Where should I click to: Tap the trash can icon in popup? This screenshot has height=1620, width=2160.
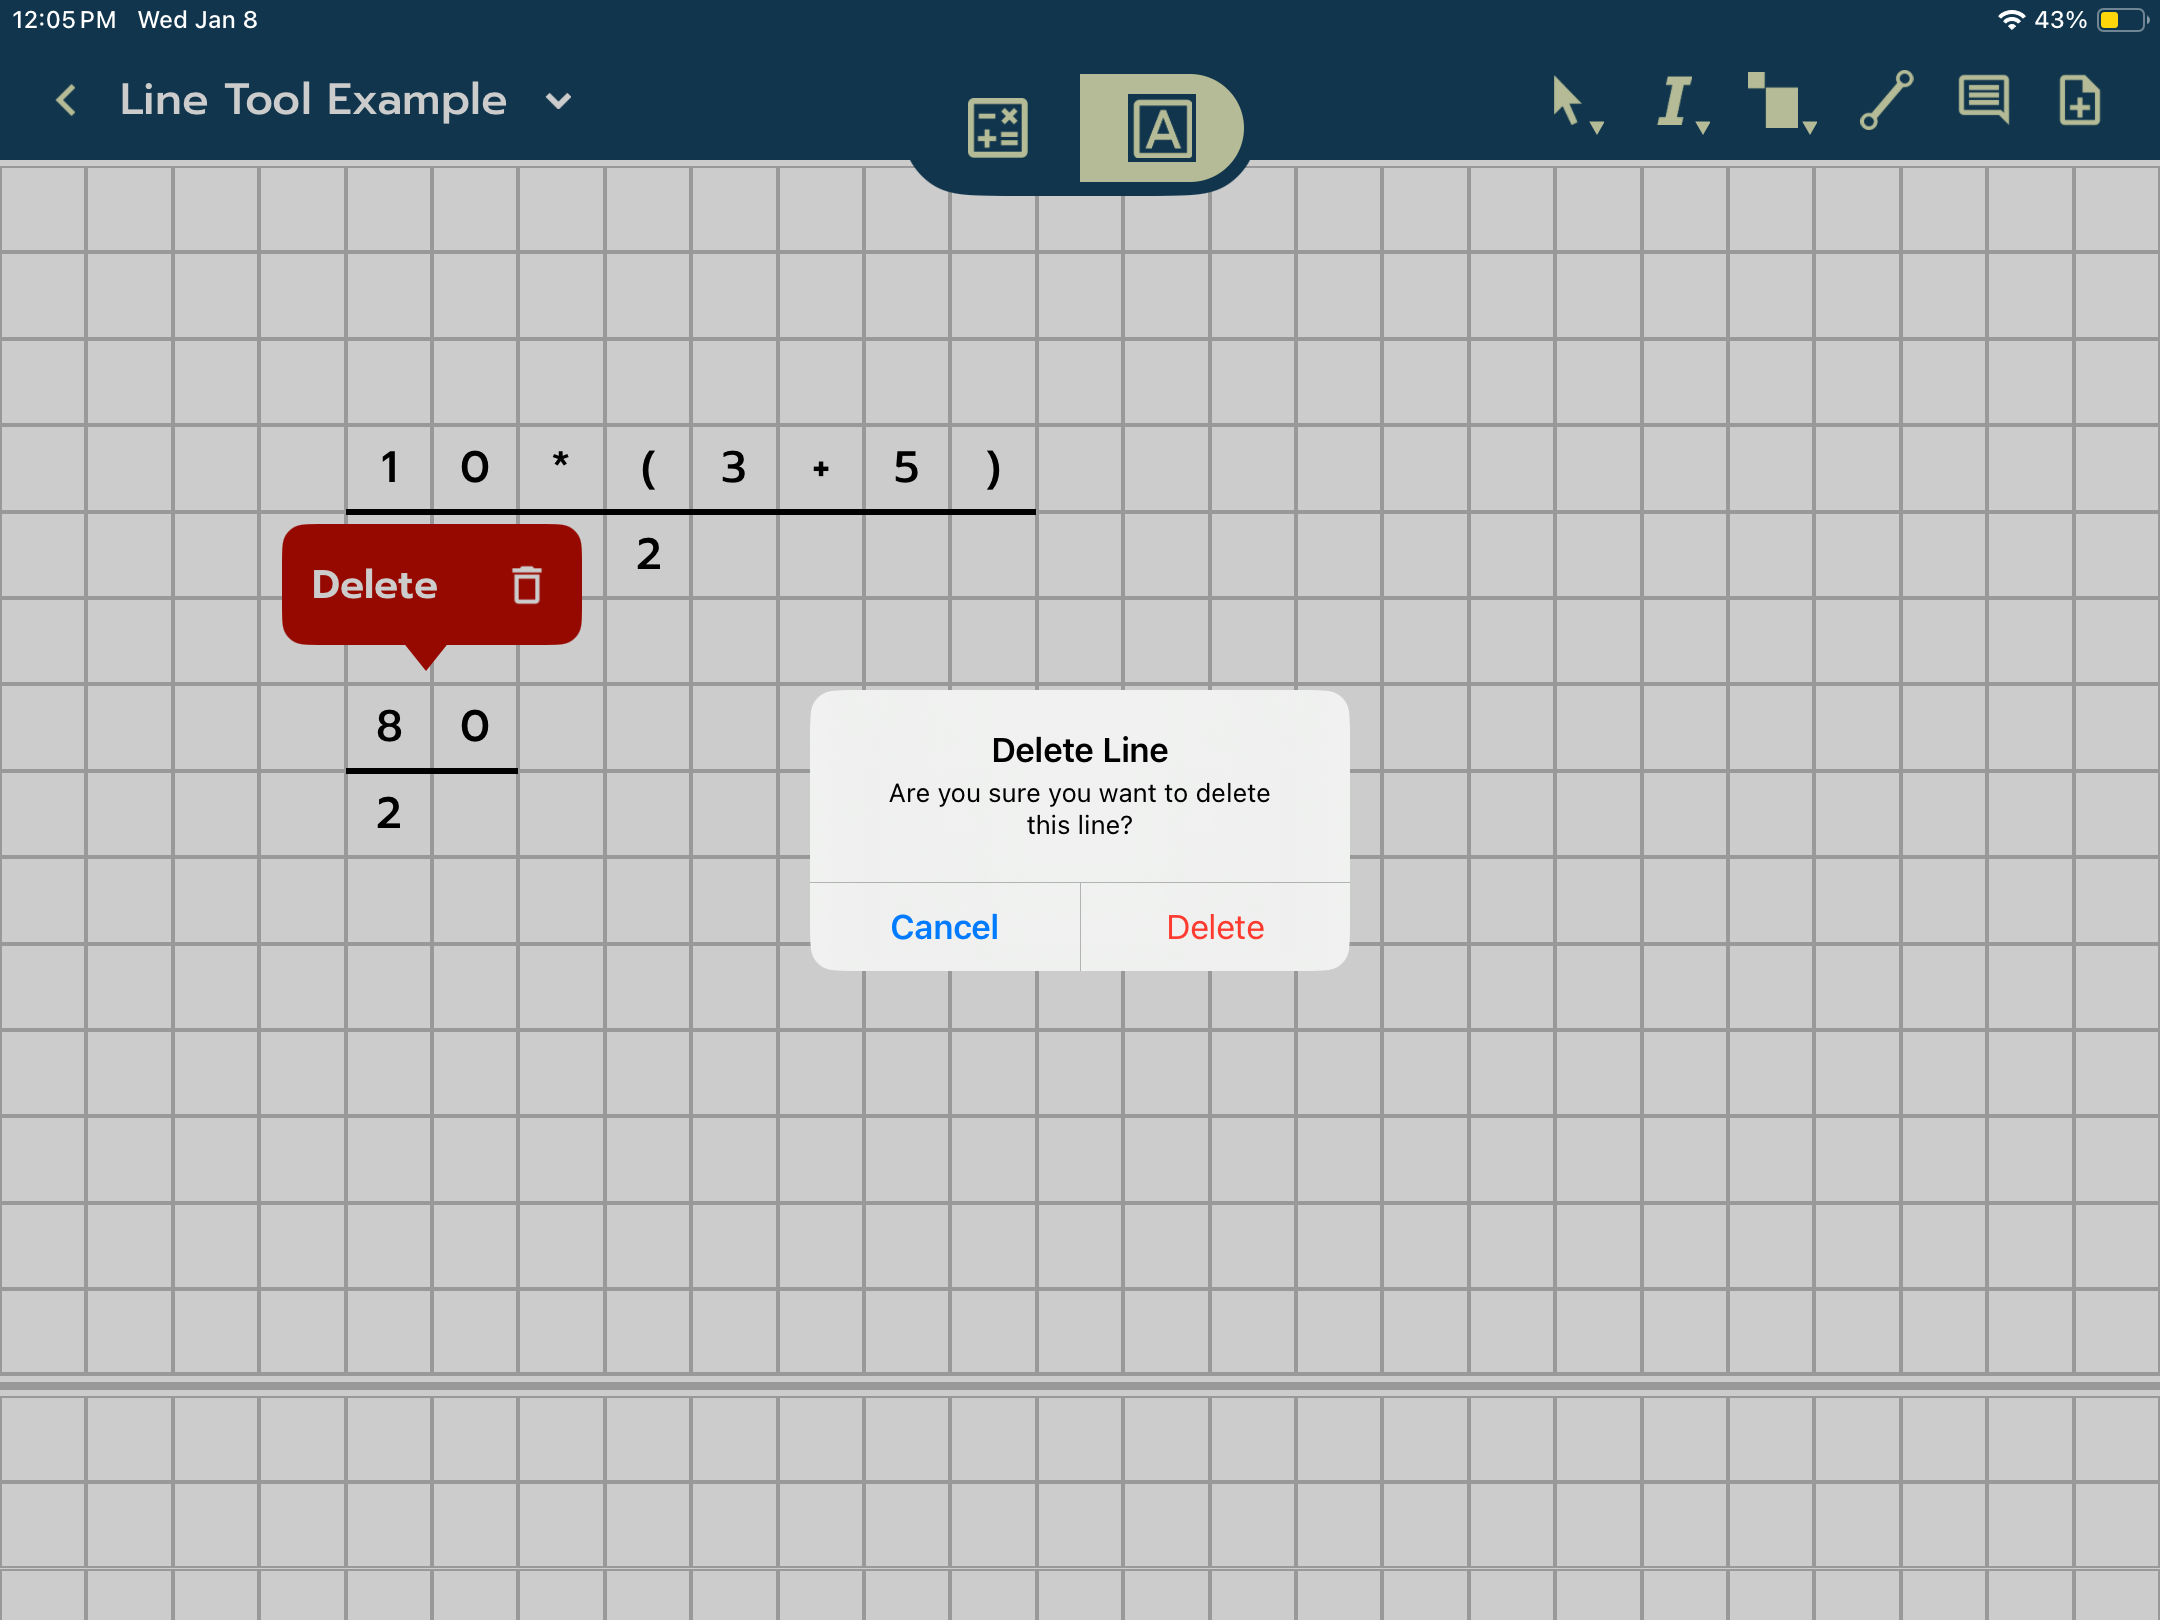coord(527,585)
